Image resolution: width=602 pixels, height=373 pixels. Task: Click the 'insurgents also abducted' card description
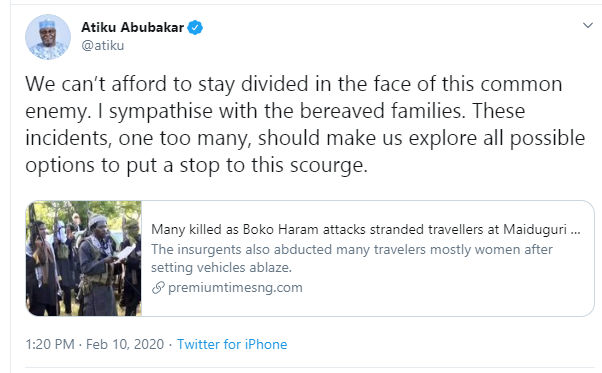click(x=352, y=249)
